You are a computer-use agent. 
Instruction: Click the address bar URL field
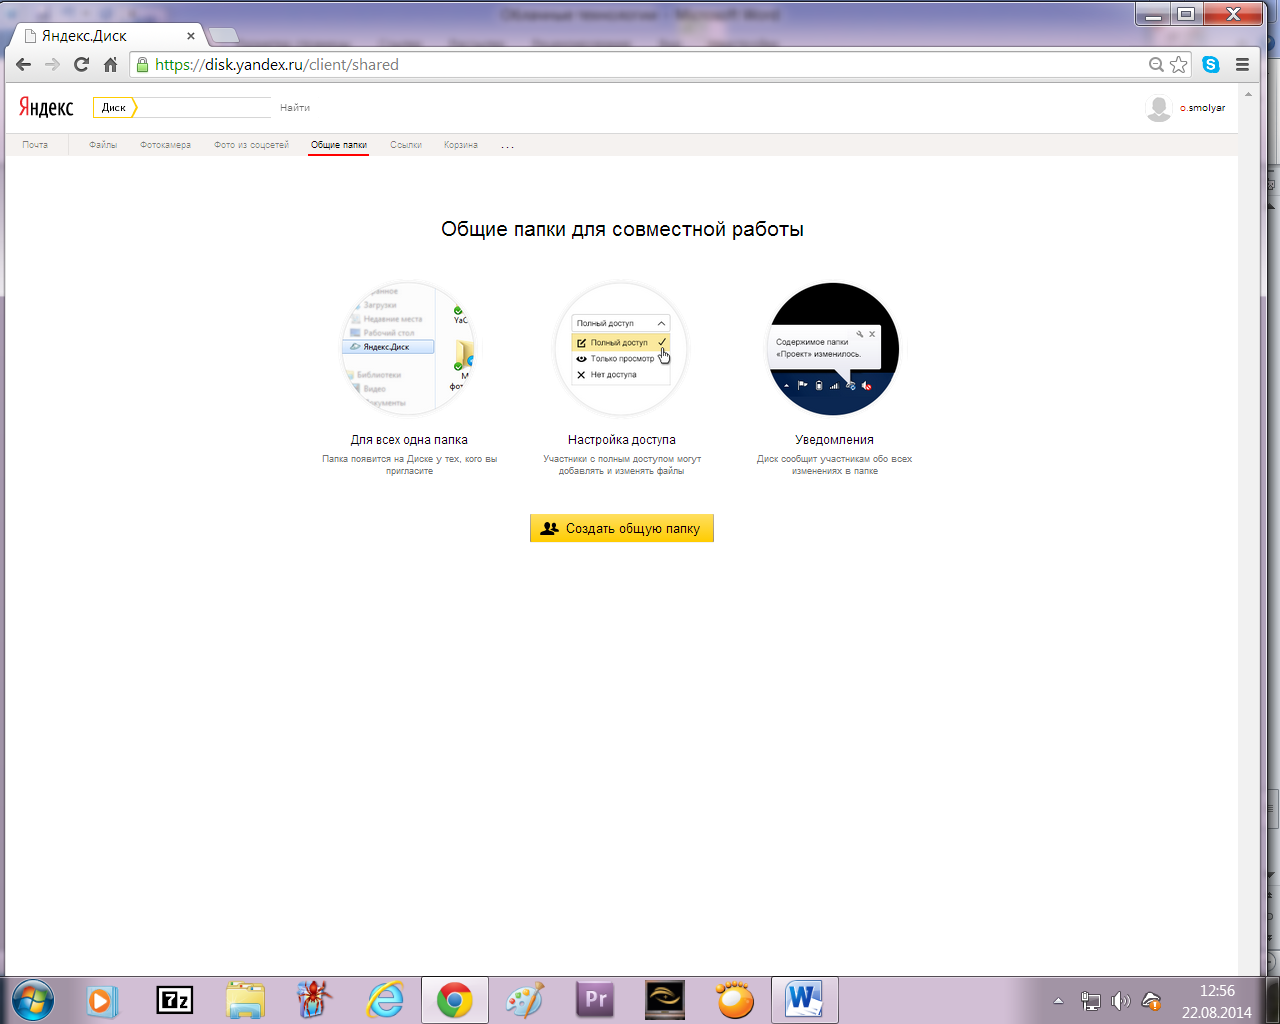(640, 64)
